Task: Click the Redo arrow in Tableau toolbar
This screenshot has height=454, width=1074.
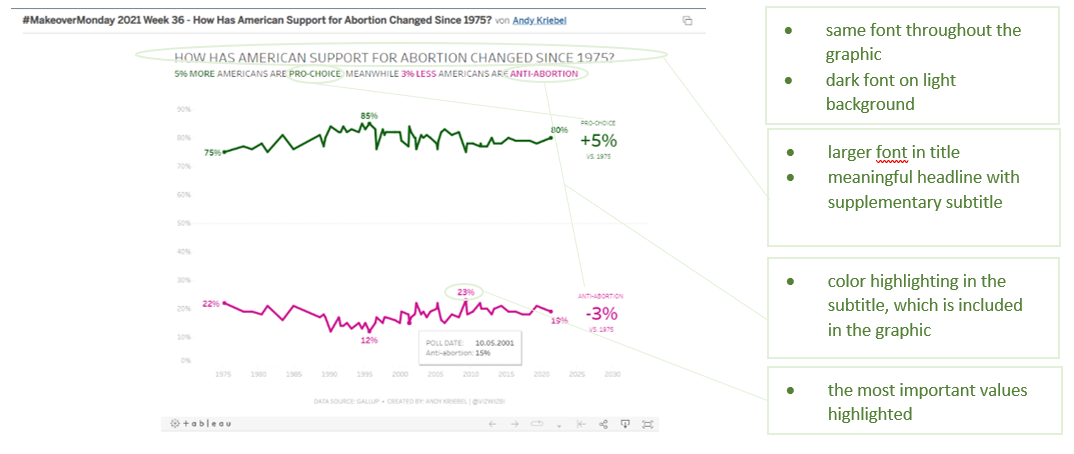Action: 515,424
